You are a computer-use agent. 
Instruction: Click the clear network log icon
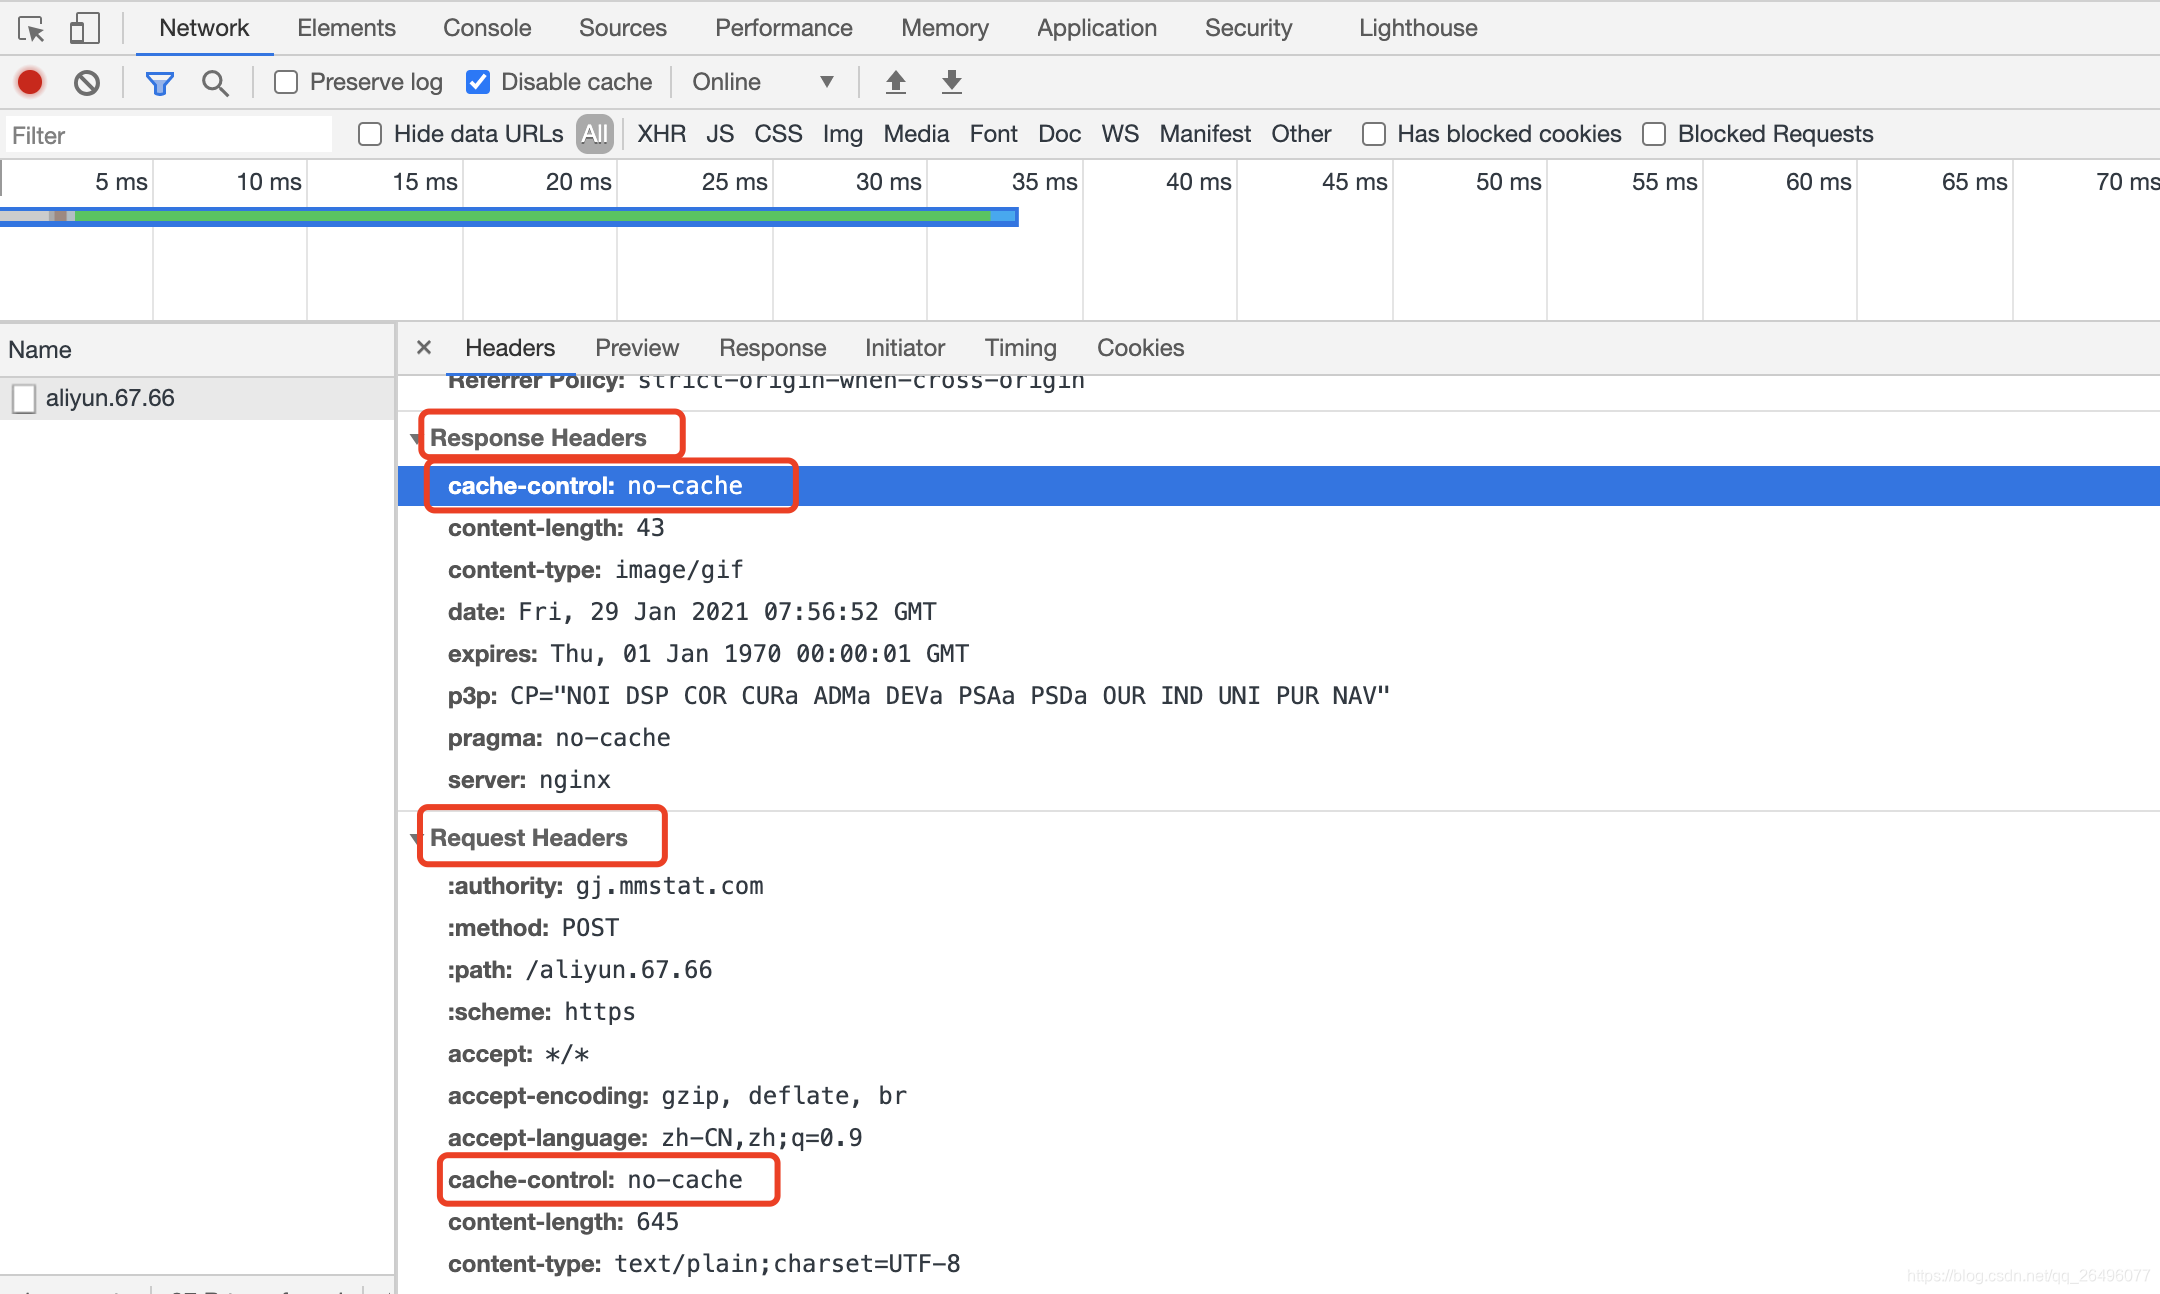(x=88, y=82)
